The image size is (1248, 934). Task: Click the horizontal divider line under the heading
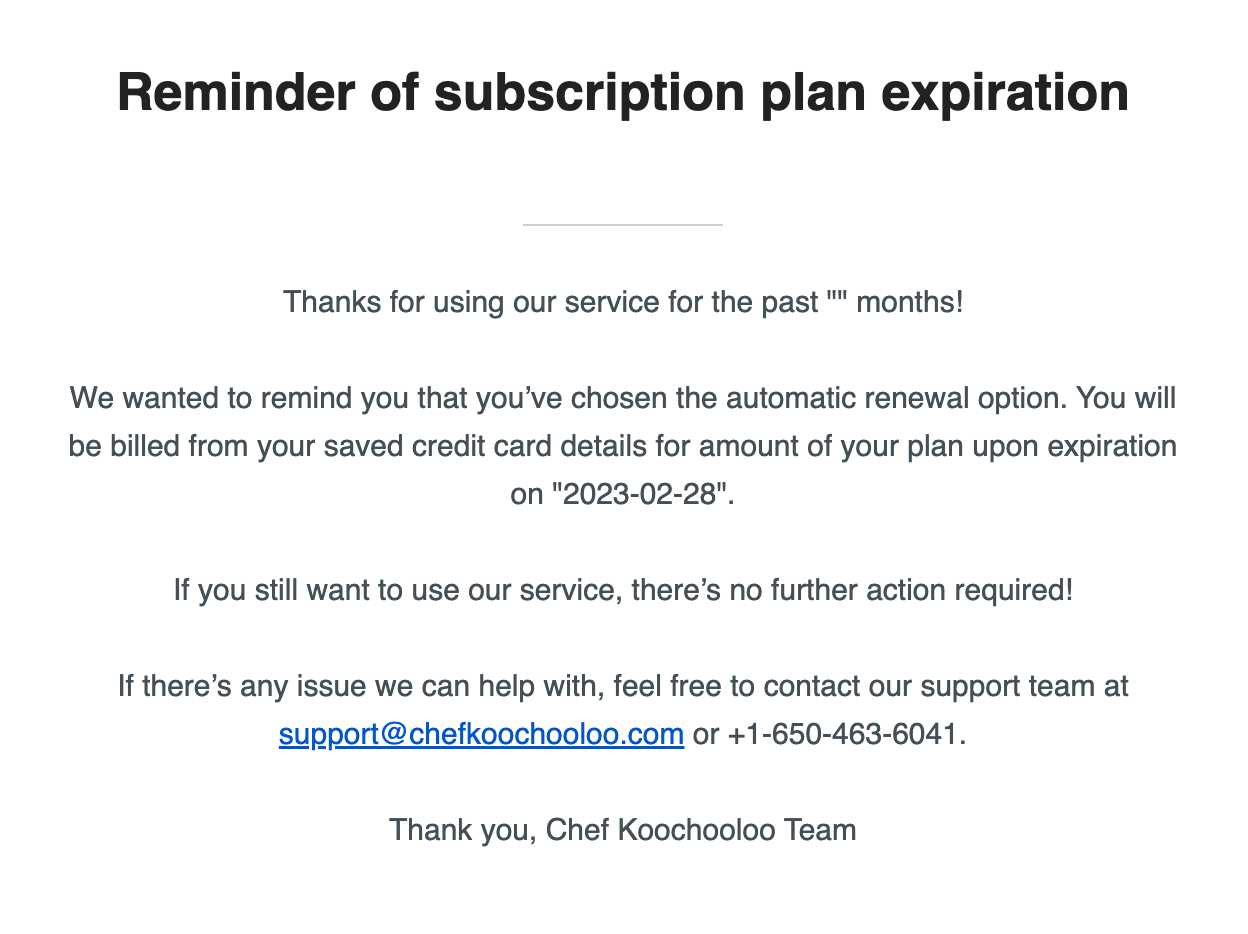point(623,225)
